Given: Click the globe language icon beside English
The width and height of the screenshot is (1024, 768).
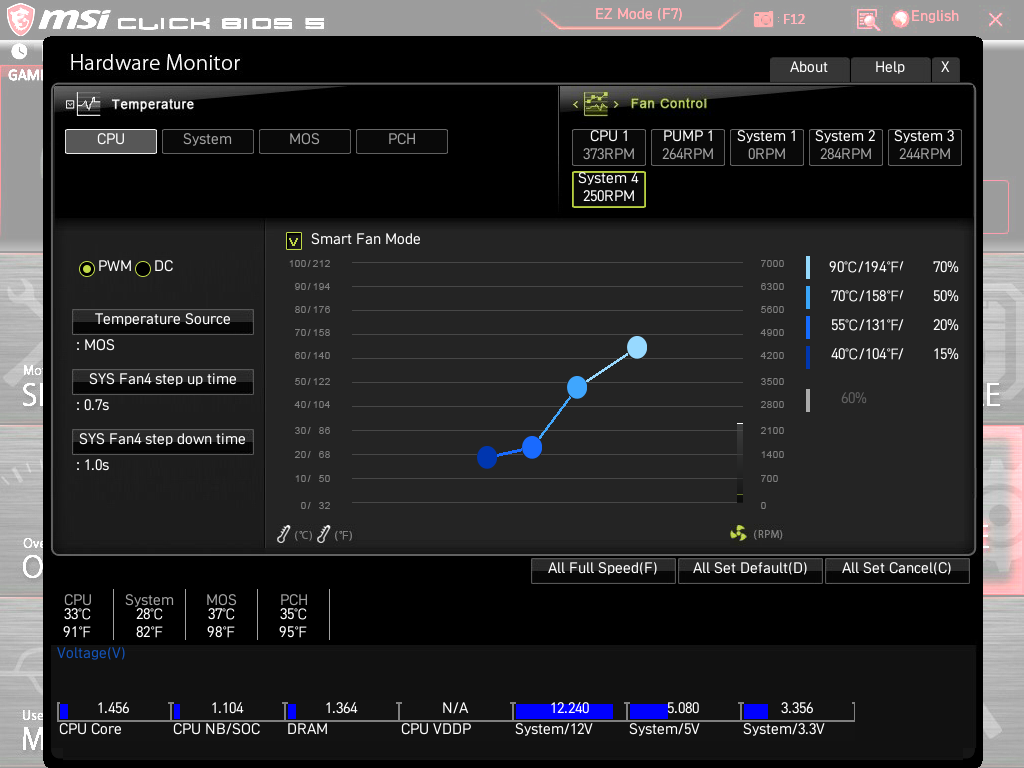Looking at the screenshot, I should pyautogui.click(x=901, y=19).
